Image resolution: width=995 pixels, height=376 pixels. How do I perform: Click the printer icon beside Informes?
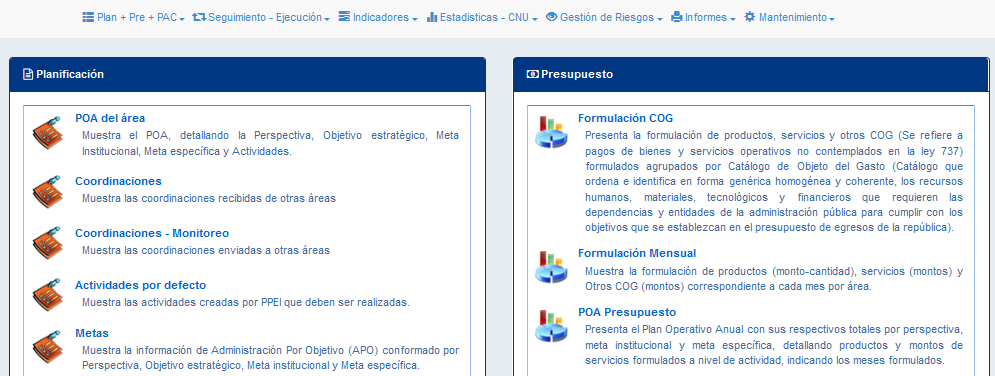[677, 17]
